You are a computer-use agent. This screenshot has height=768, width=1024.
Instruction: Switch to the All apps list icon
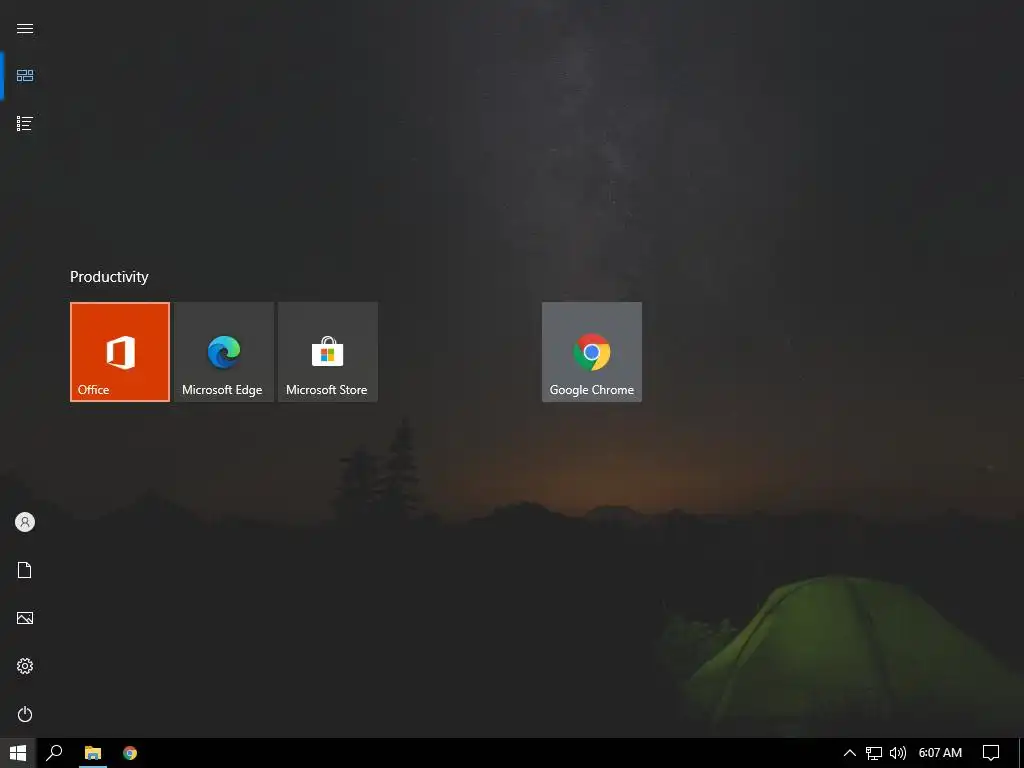click(25, 123)
